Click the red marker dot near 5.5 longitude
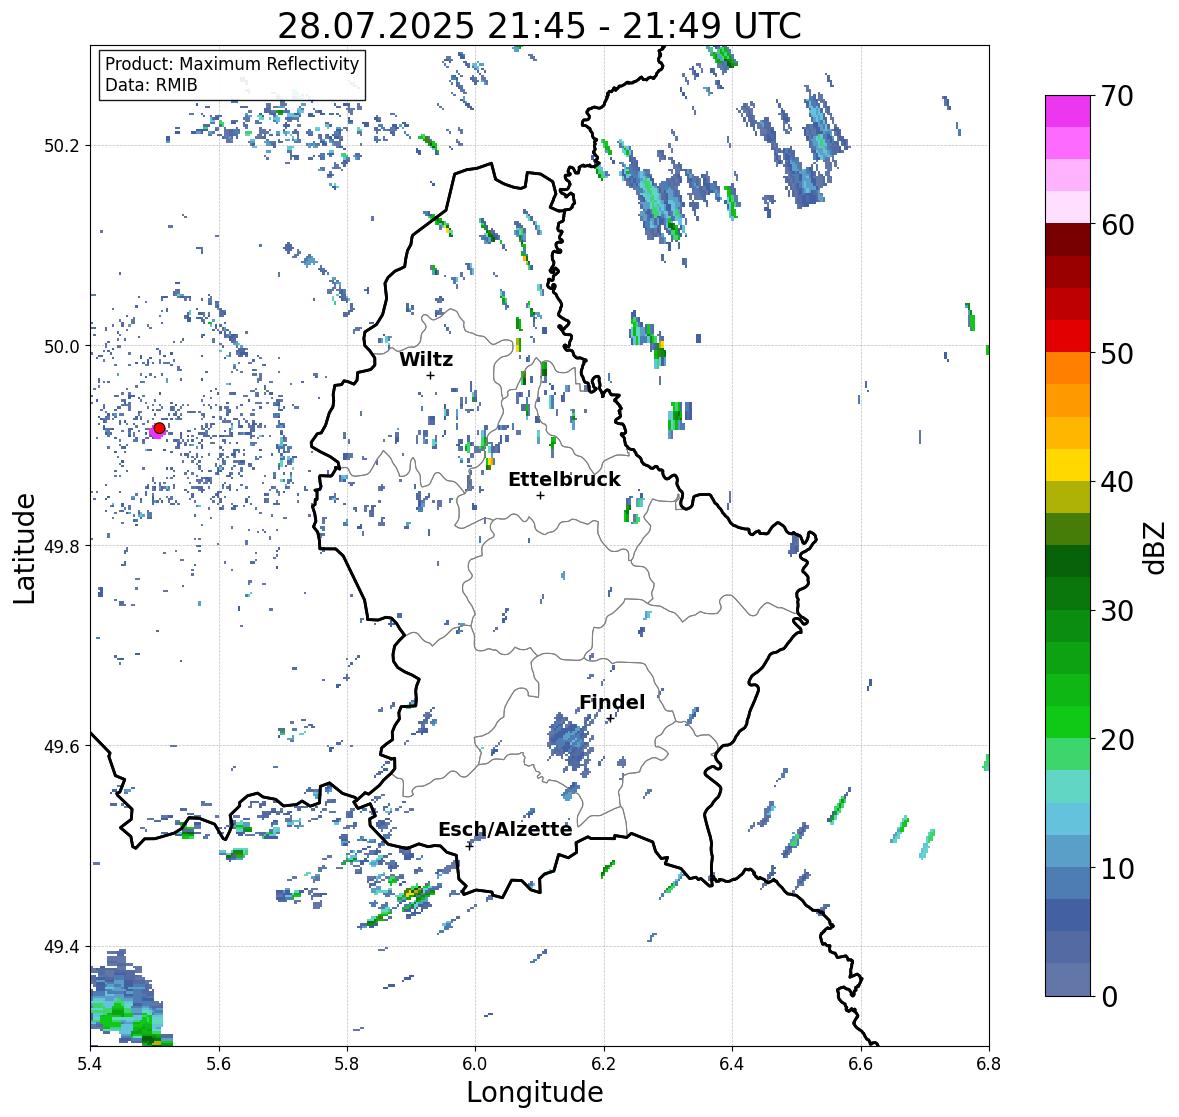The image size is (1179, 1117). [x=159, y=428]
